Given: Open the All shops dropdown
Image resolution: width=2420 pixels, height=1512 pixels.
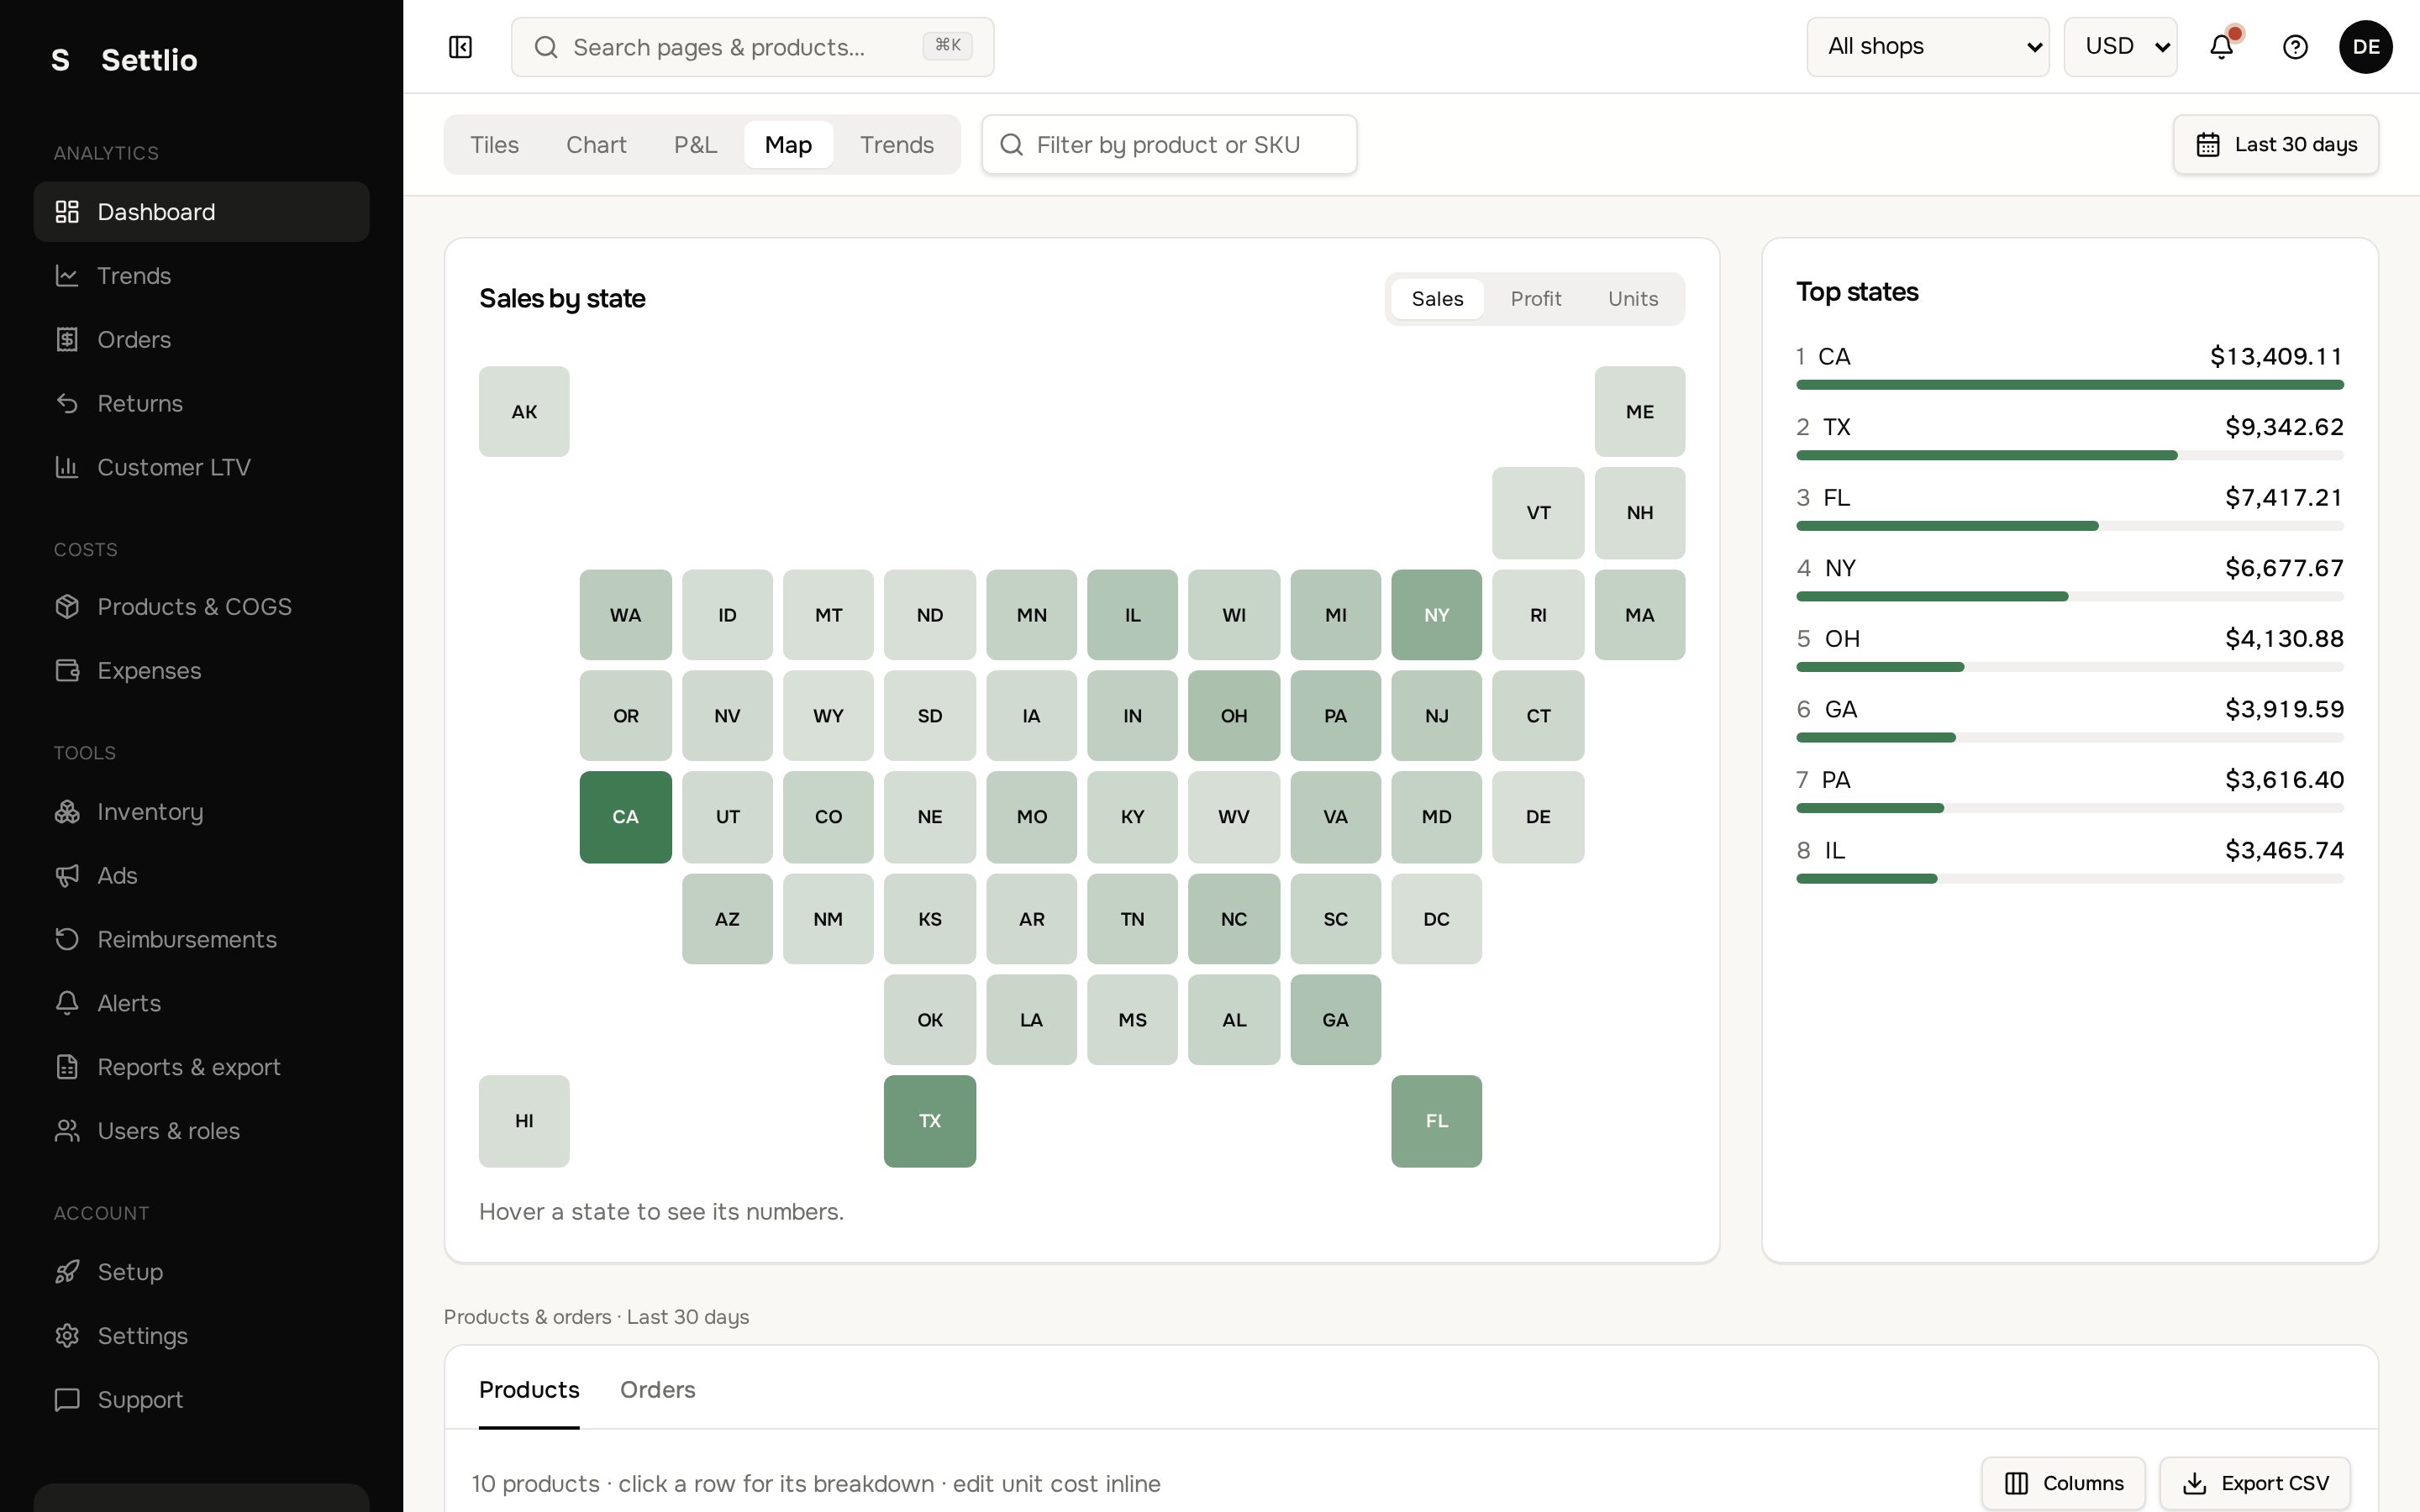Looking at the screenshot, I should point(1927,47).
